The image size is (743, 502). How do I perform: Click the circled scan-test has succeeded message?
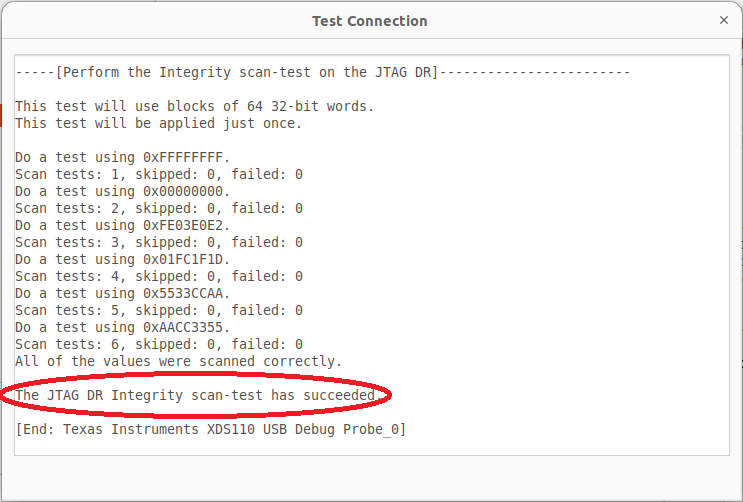tap(198, 395)
